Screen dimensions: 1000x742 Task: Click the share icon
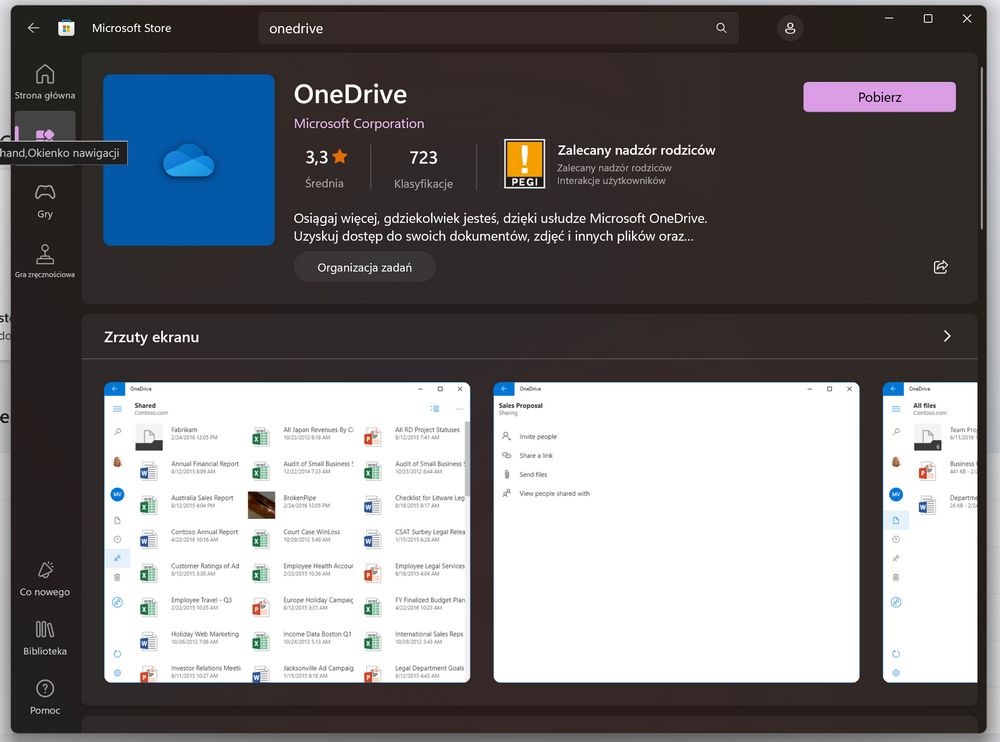point(941,267)
